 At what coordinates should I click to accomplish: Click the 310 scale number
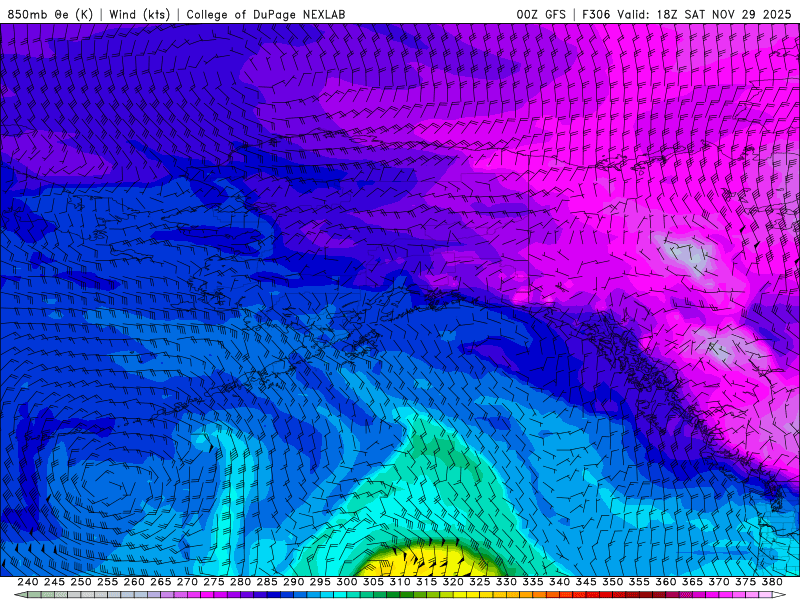(x=400, y=582)
